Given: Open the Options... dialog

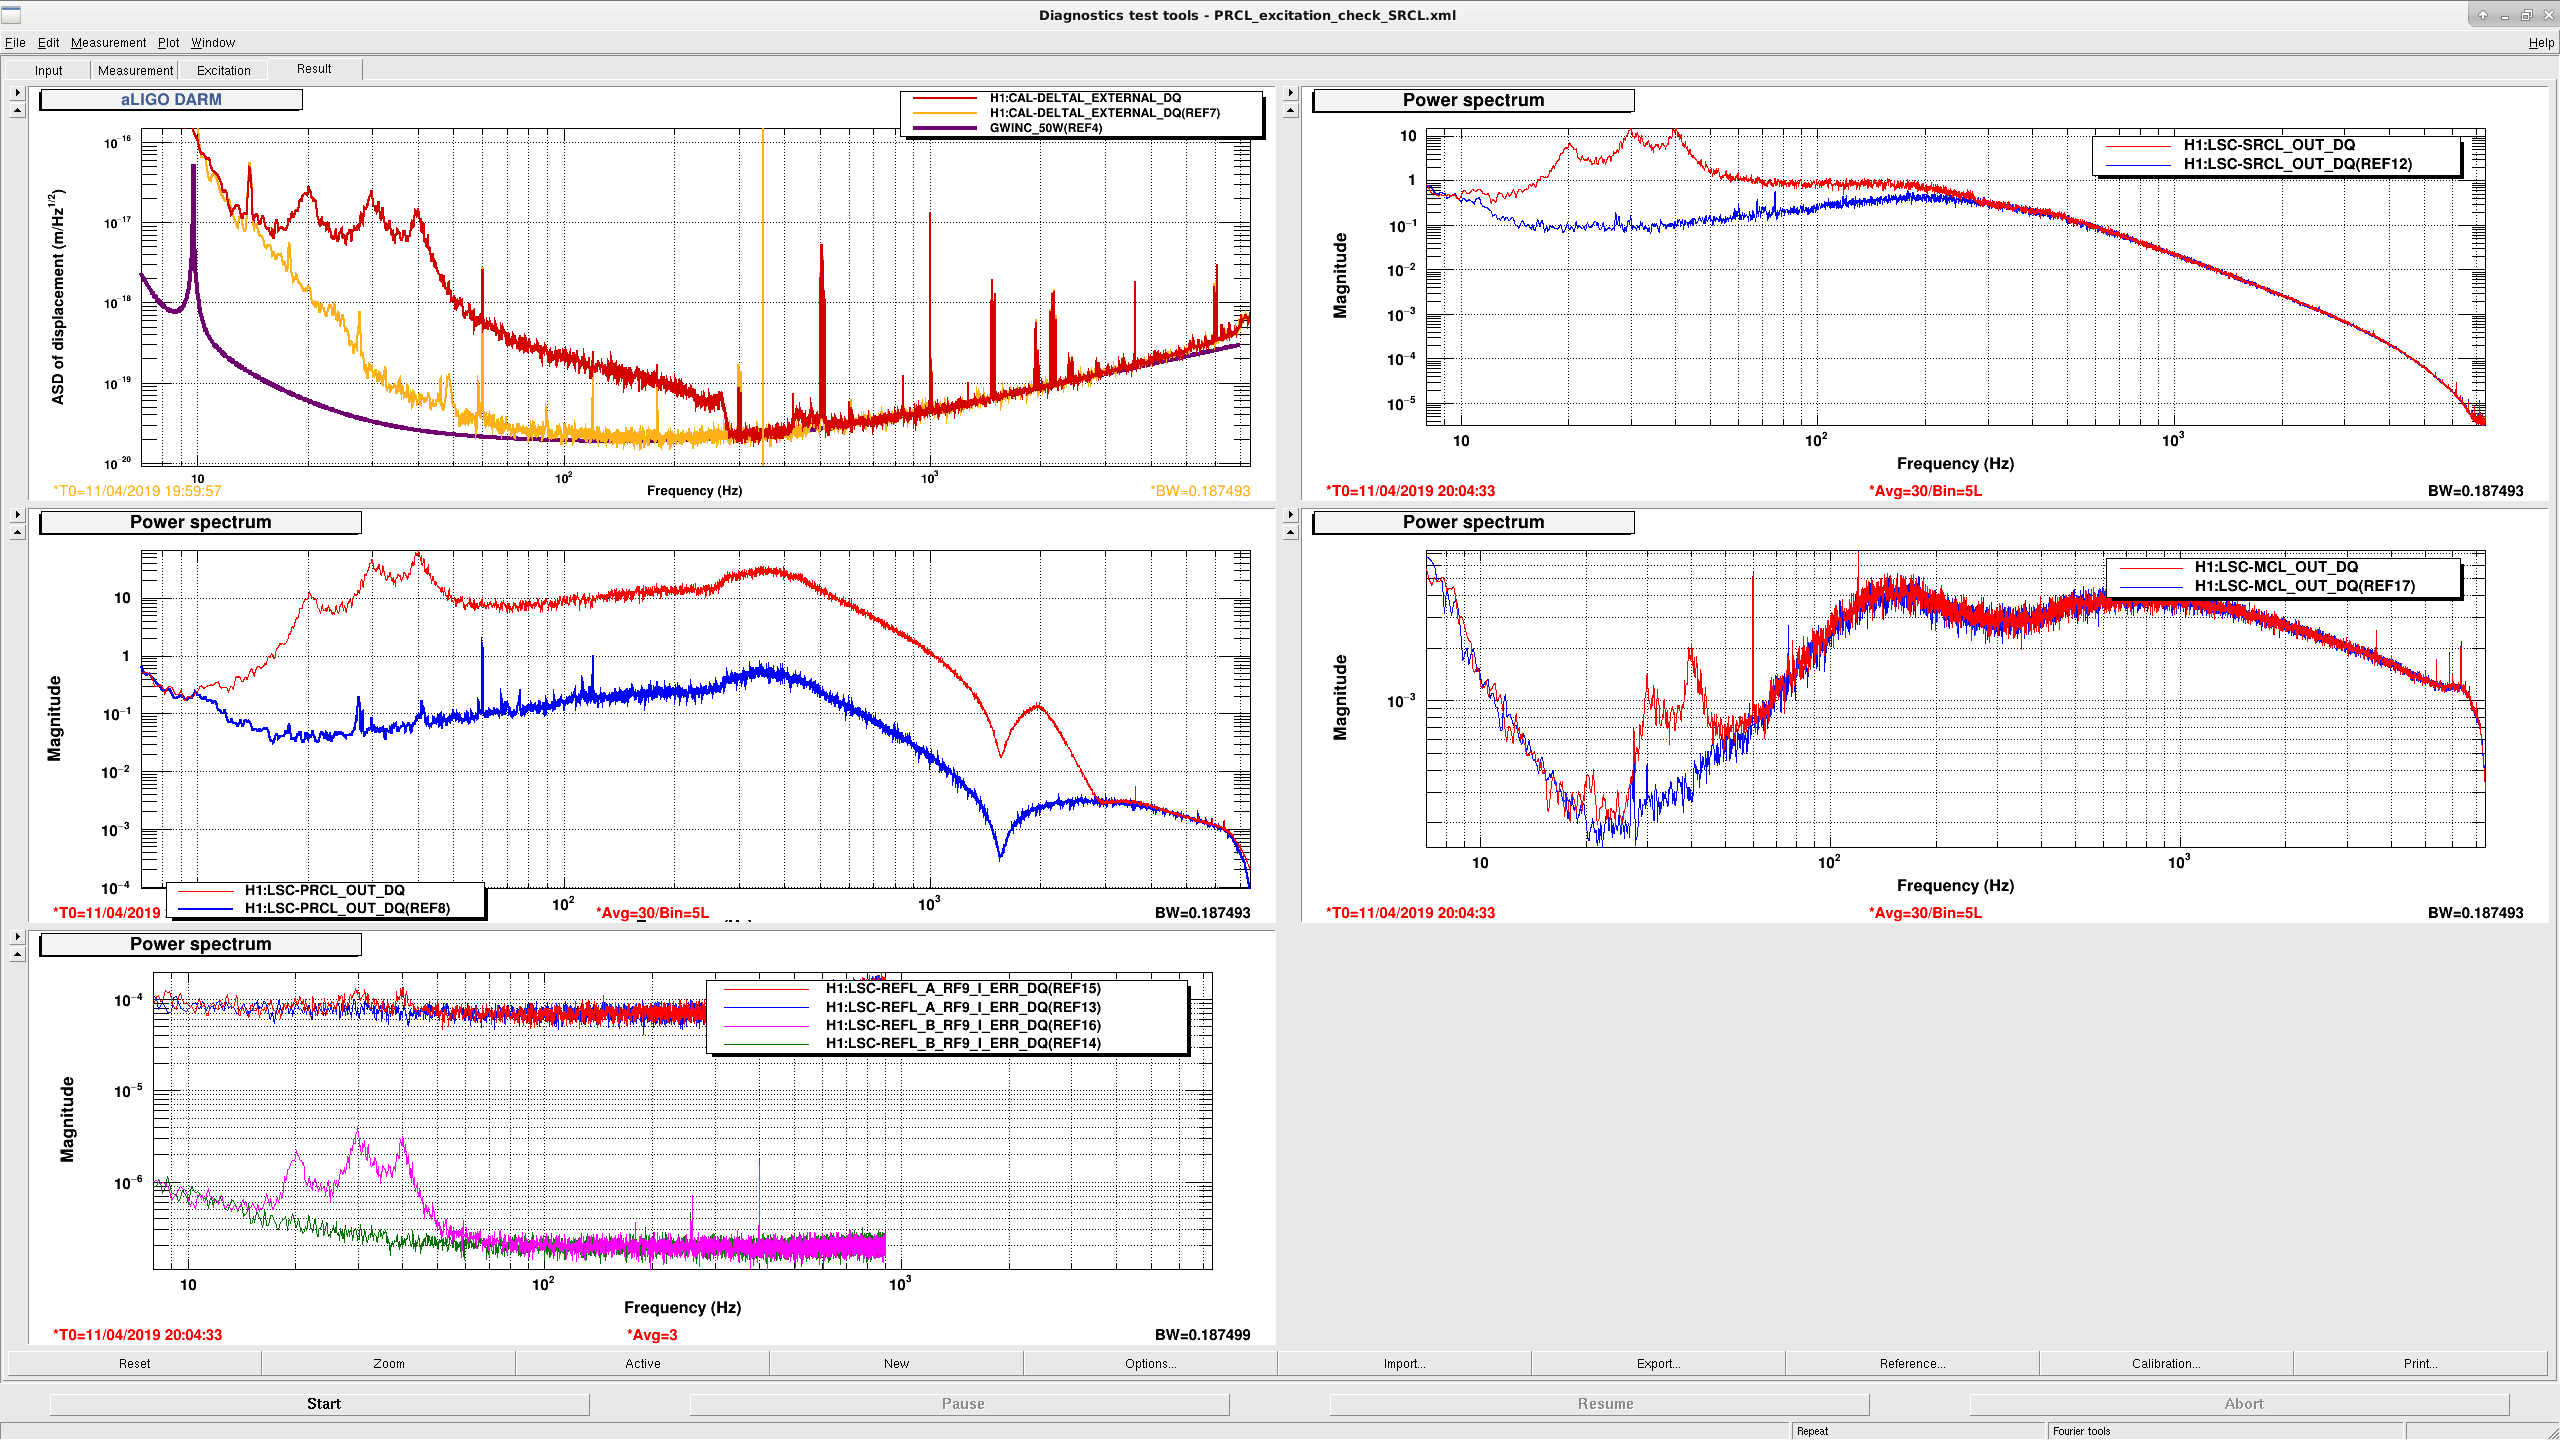Looking at the screenshot, I should 1150,1363.
